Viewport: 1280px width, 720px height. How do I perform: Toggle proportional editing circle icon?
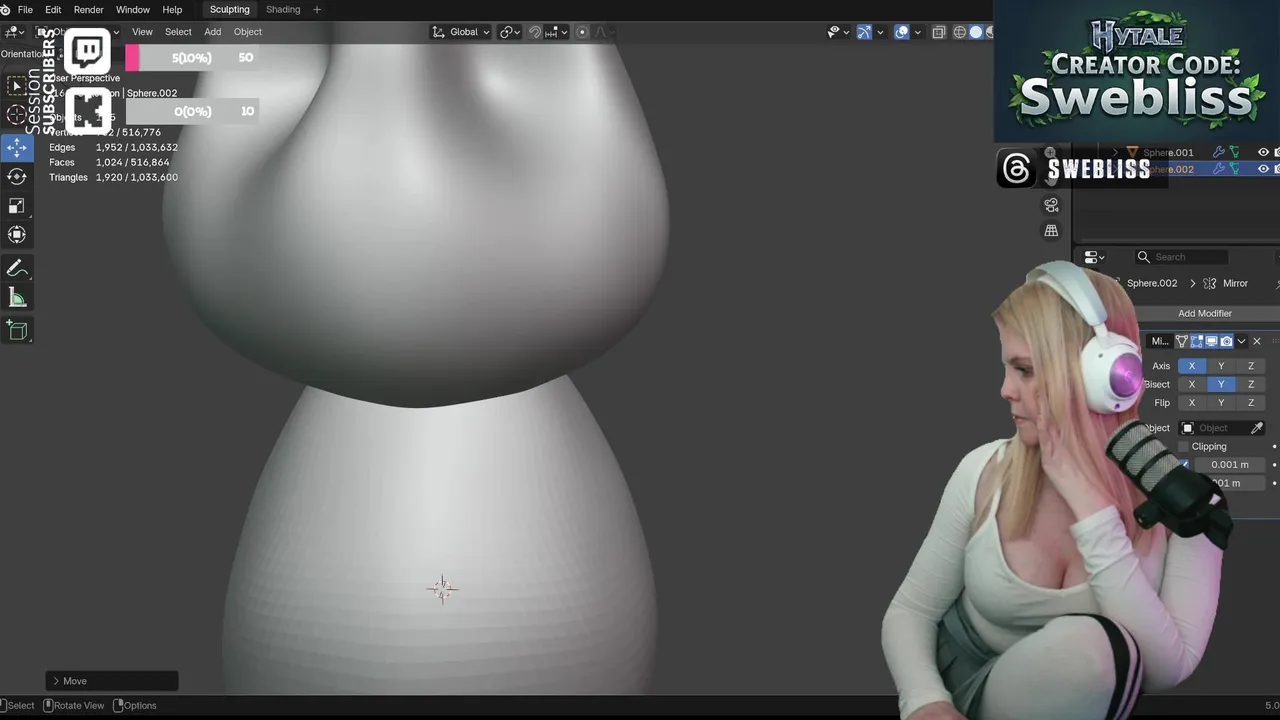click(x=582, y=32)
